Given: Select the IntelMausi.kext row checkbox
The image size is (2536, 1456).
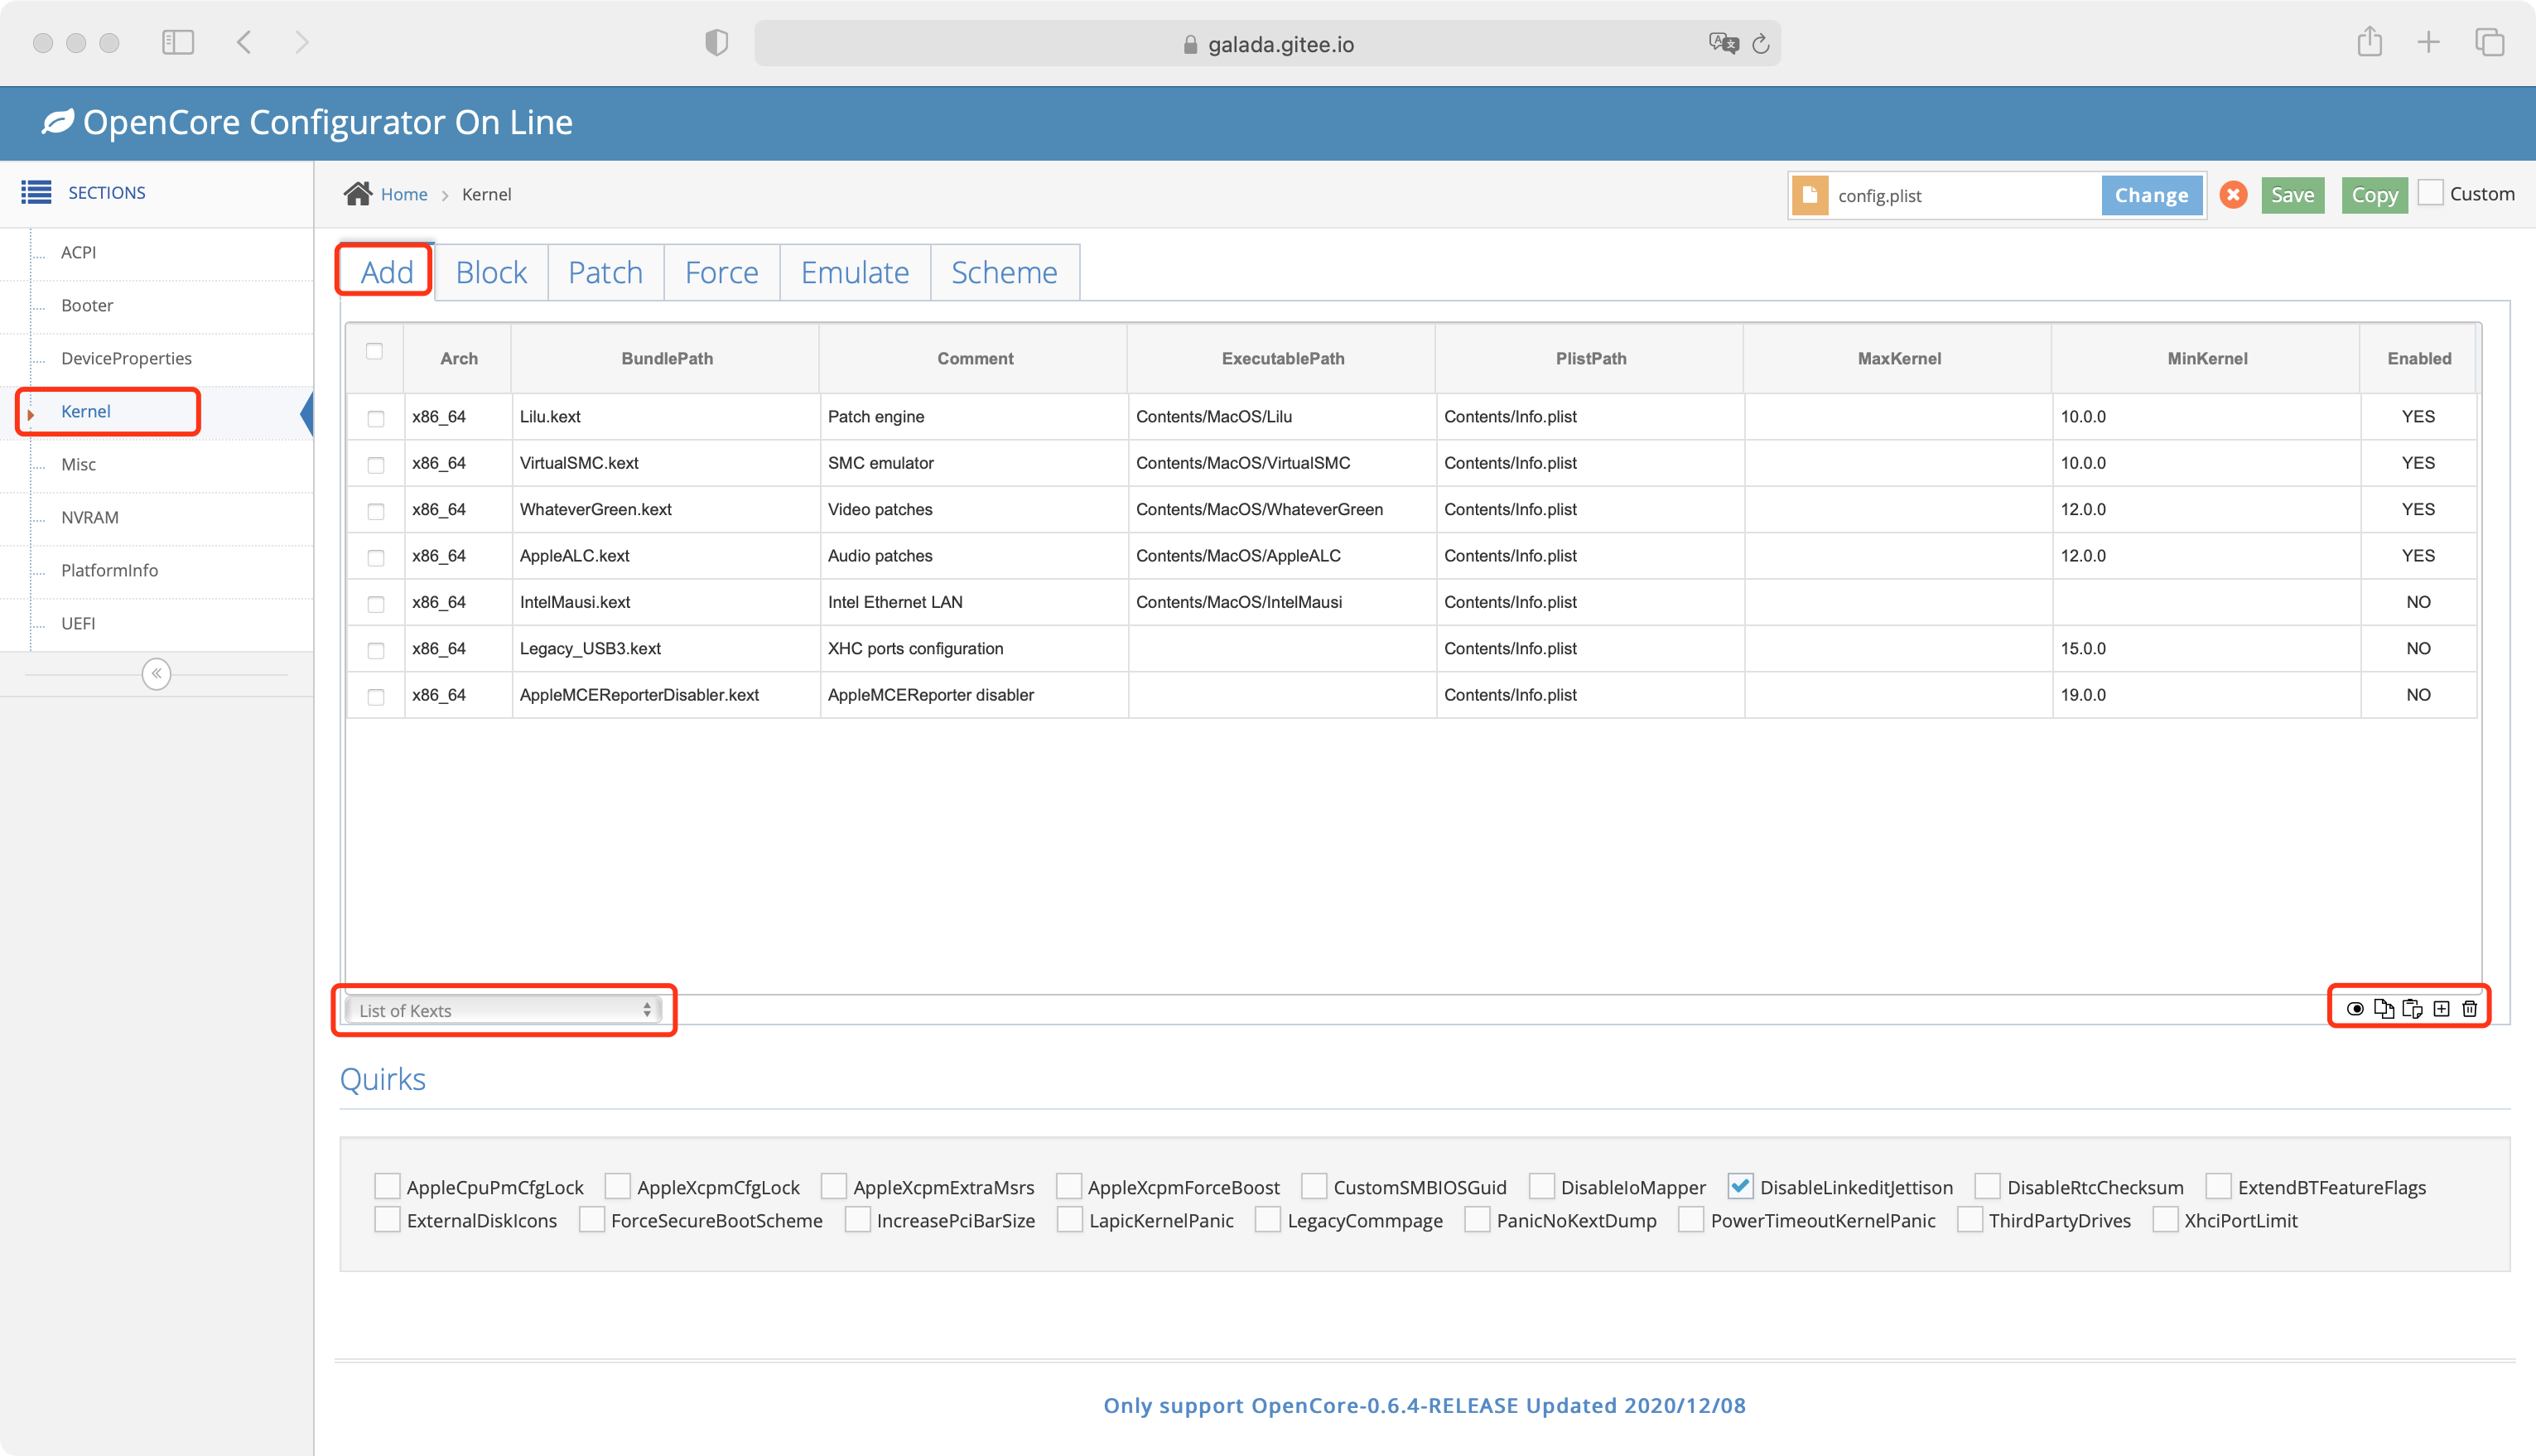Looking at the screenshot, I should (x=376, y=604).
